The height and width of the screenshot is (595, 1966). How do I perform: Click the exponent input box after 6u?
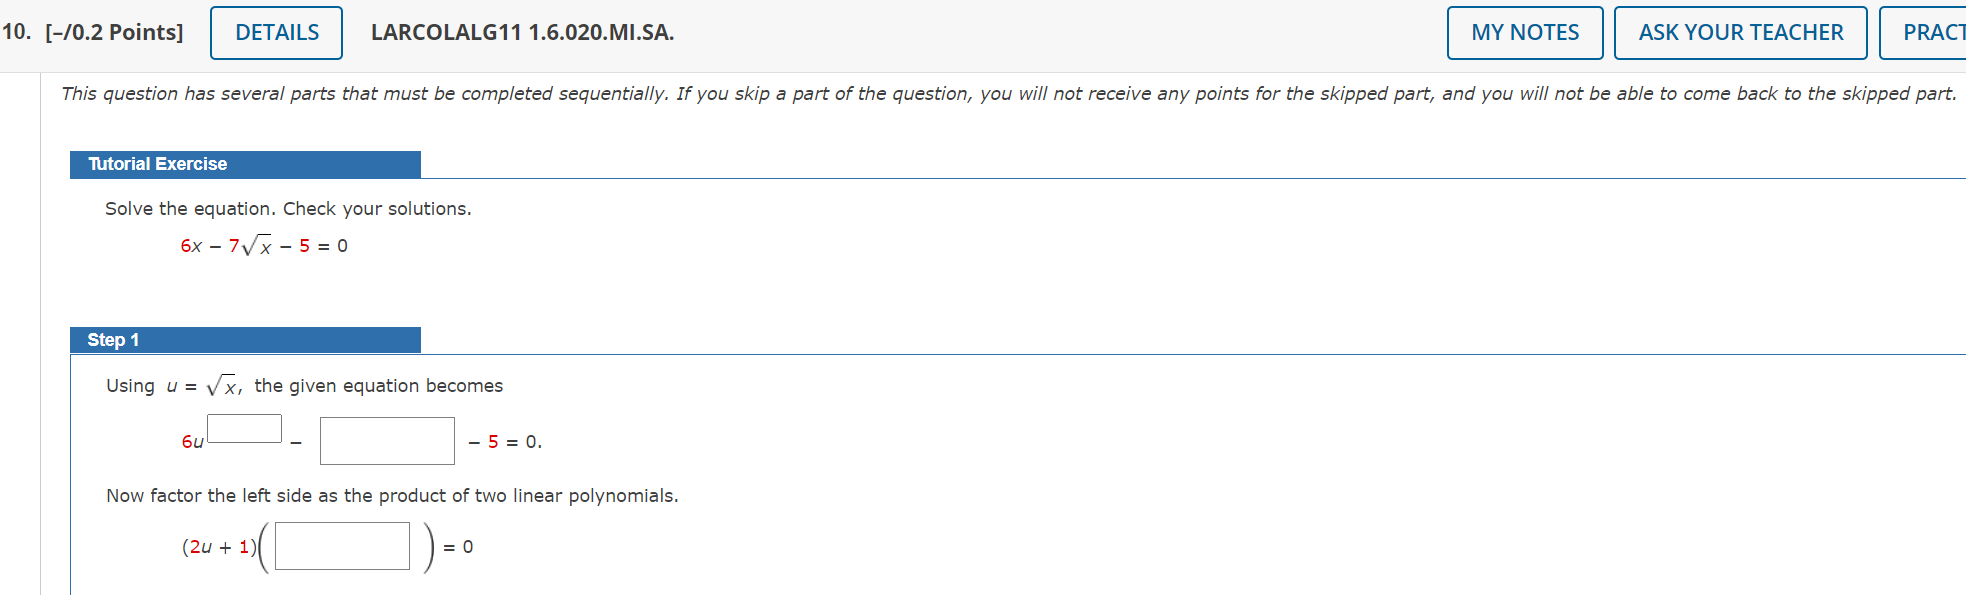[x=243, y=428]
